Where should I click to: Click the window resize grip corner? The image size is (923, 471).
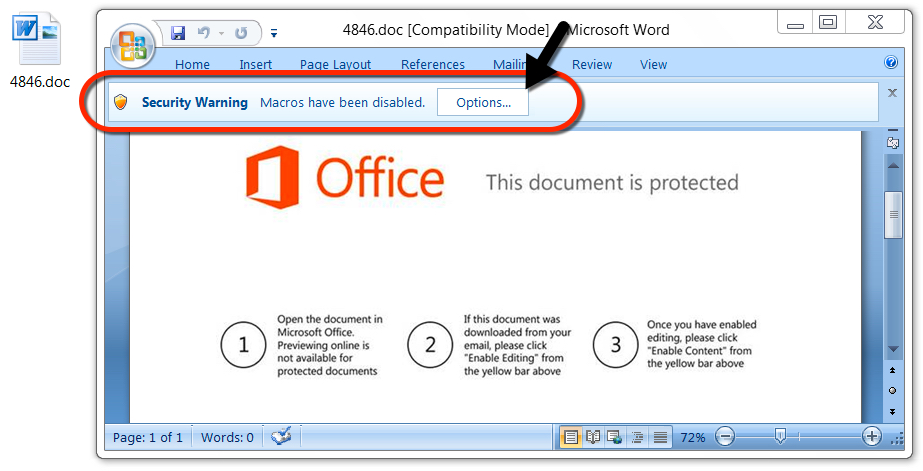pyautogui.click(x=897, y=439)
